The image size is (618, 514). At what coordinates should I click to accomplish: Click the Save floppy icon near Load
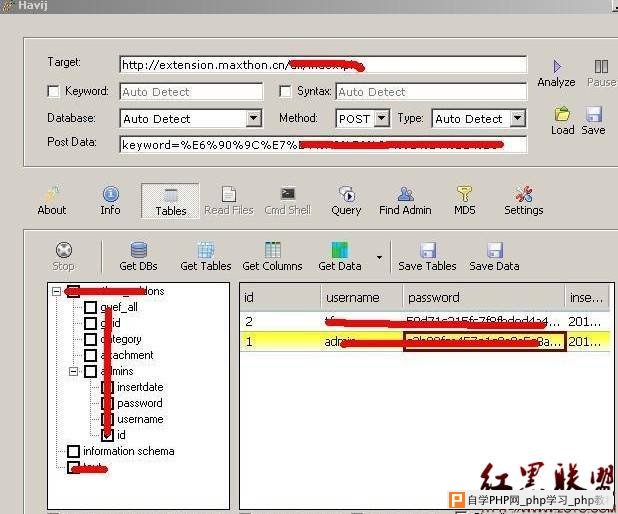pos(594,114)
